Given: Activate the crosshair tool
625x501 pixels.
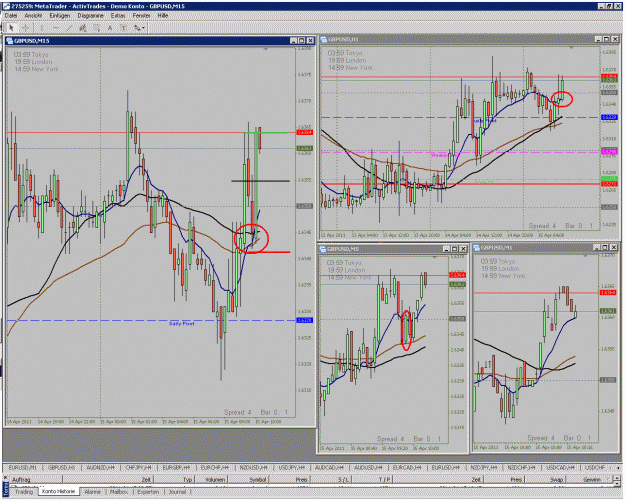Looking at the screenshot, I should point(25,28).
